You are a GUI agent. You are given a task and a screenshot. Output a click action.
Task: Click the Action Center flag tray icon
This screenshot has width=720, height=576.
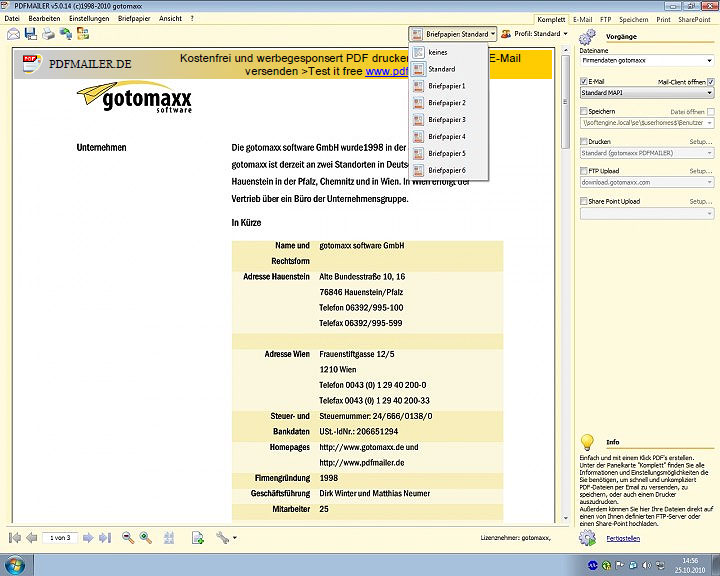coord(619,565)
